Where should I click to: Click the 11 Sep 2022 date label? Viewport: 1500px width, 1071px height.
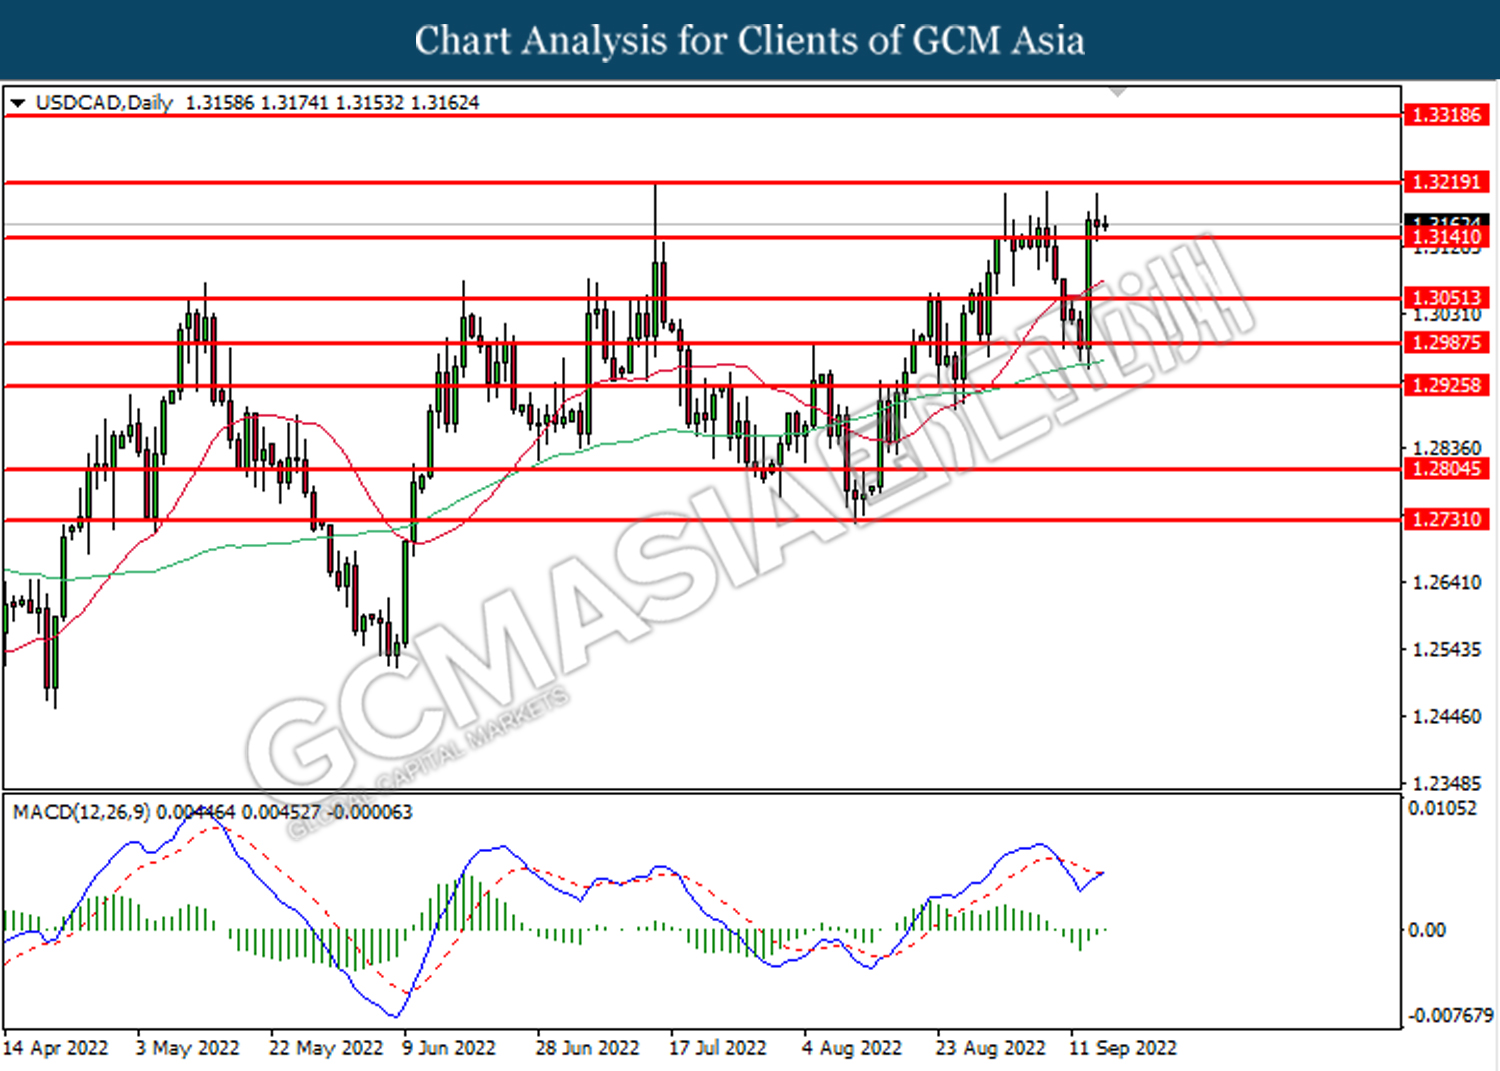1123,1048
